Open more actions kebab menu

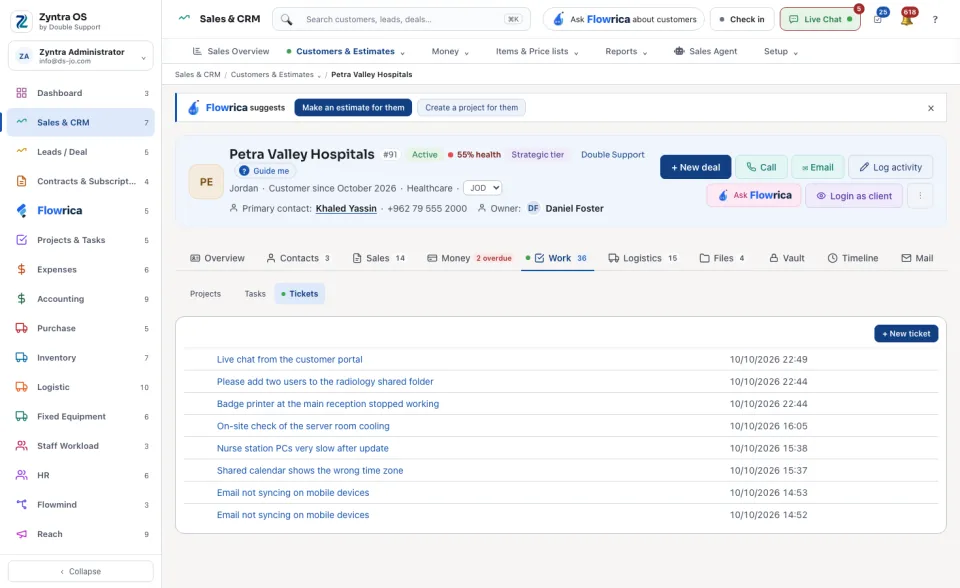tap(920, 196)
